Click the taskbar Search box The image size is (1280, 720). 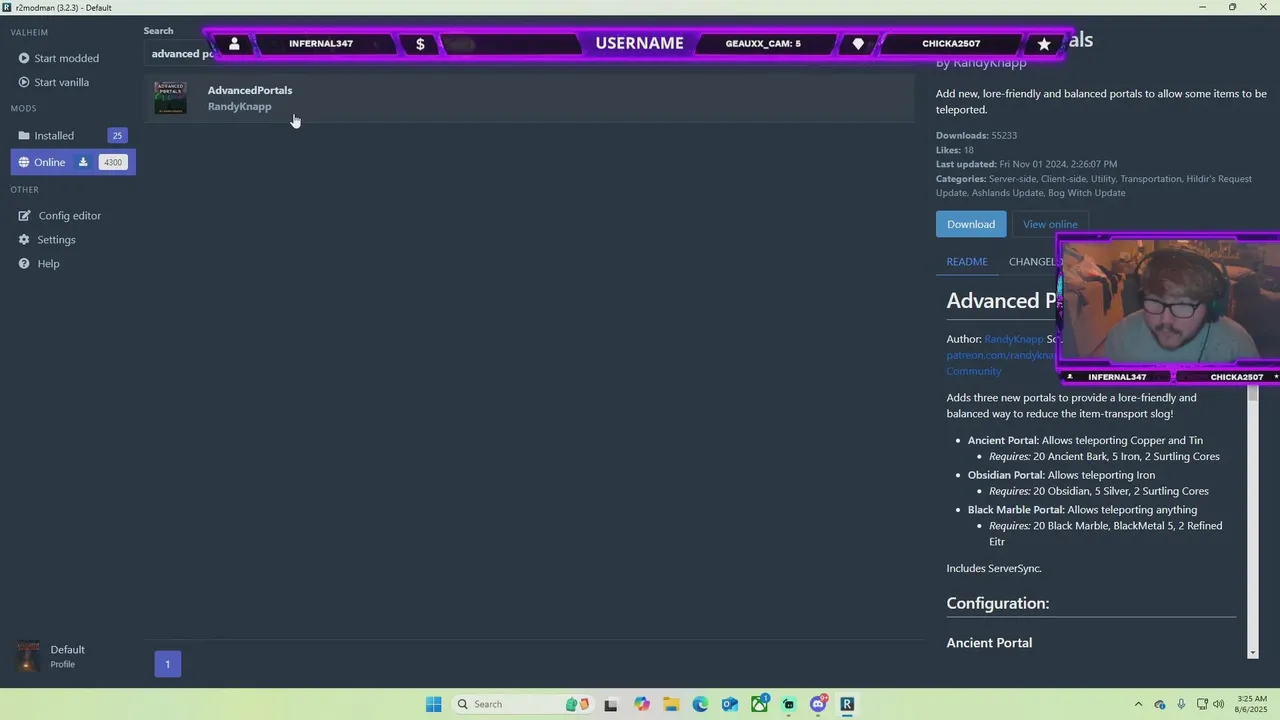click(x=522, y=704)
